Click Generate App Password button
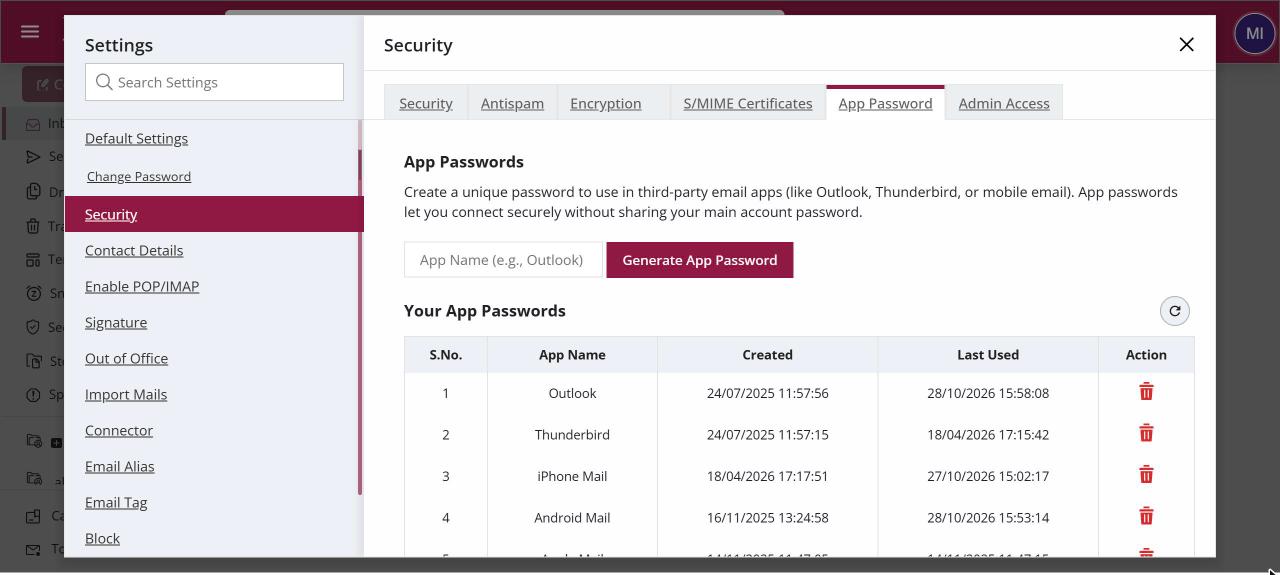This screenshot has height=575, width=1280. [700, 260]
